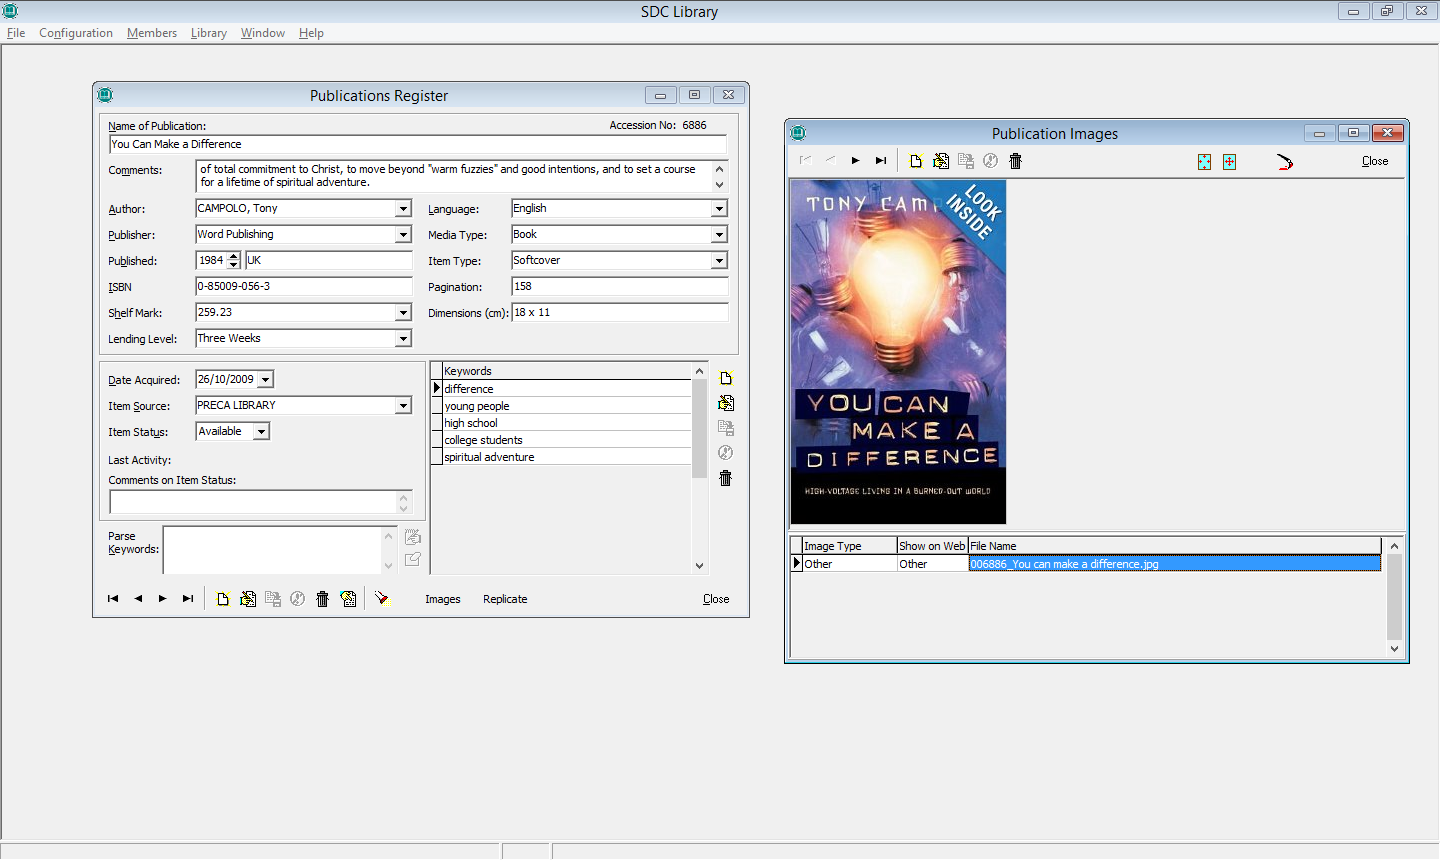Viewport: 1440px width, 860px height.
Task: Go to next image in Publication Images
Action: click(x=856, y=161)
